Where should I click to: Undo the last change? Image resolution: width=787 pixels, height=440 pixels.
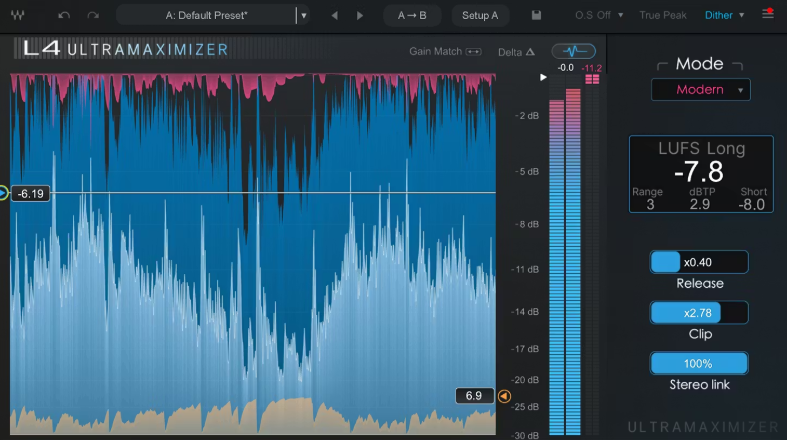click(x=64, y=16)
